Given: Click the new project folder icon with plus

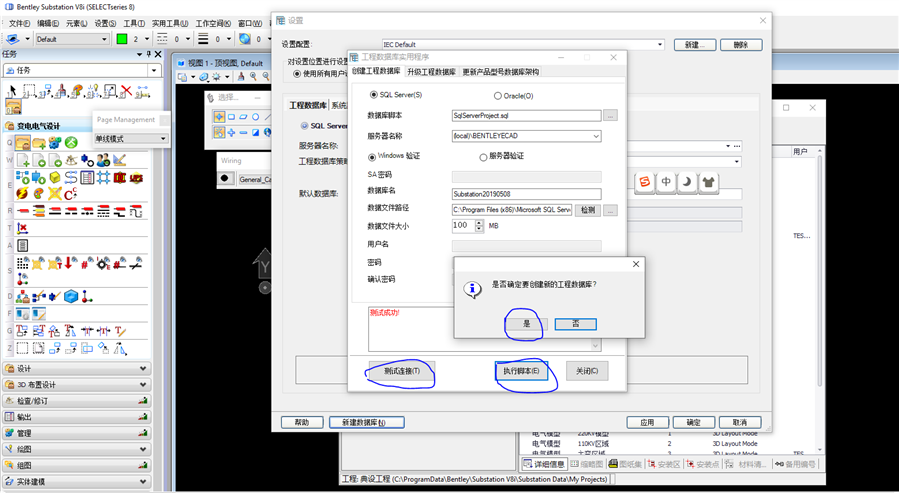Looking at the screenshot, I should pos(39,142).
